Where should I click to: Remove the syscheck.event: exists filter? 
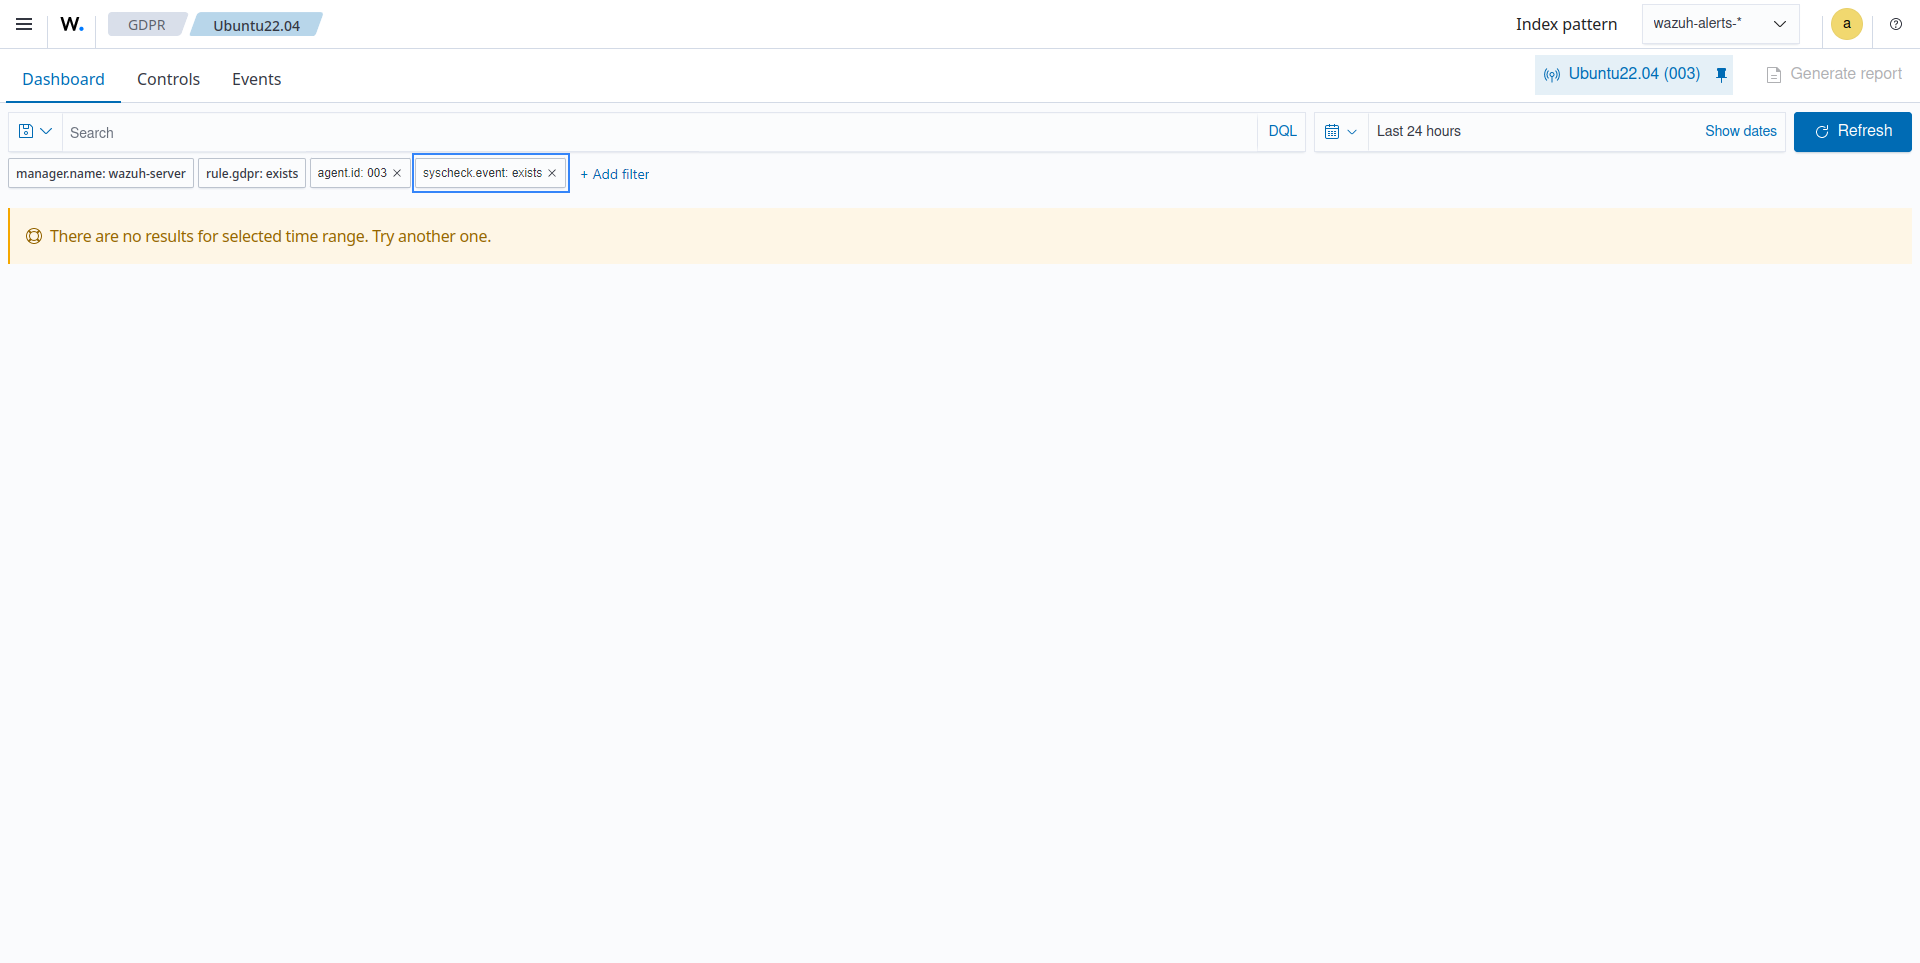(x=552, y=173)
